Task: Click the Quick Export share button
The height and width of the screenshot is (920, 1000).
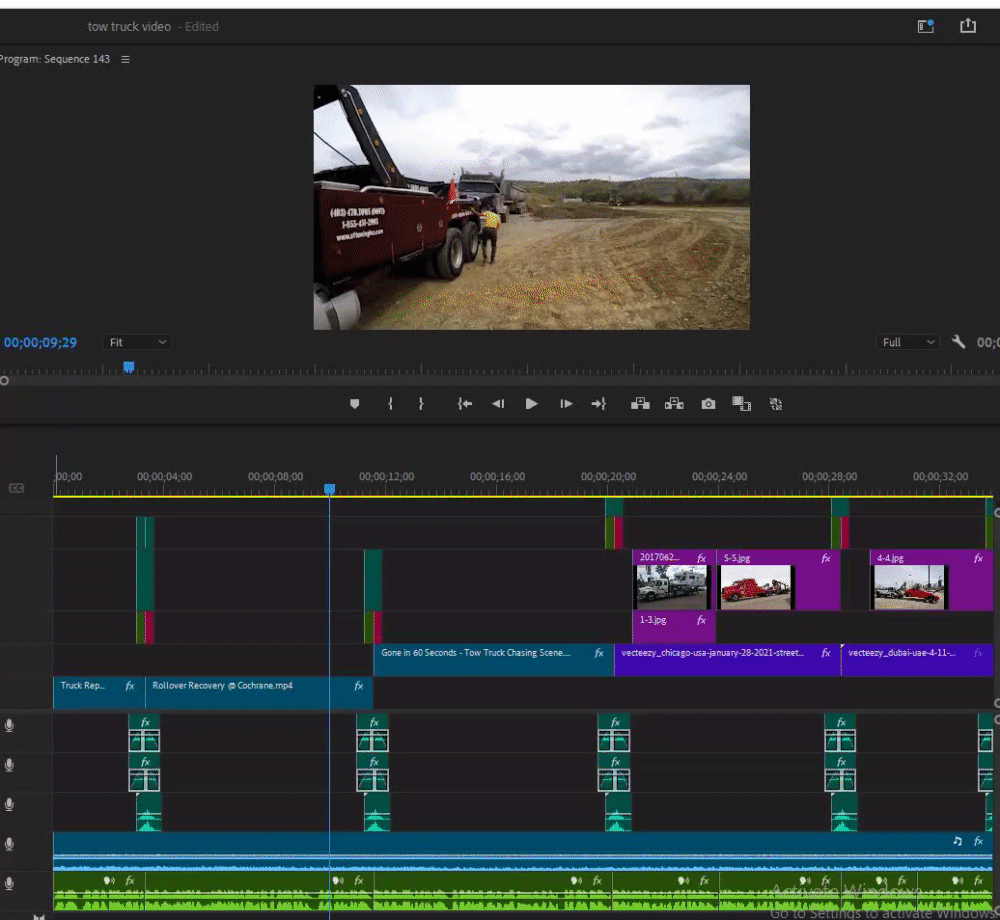Action: [x=968, y=27]
